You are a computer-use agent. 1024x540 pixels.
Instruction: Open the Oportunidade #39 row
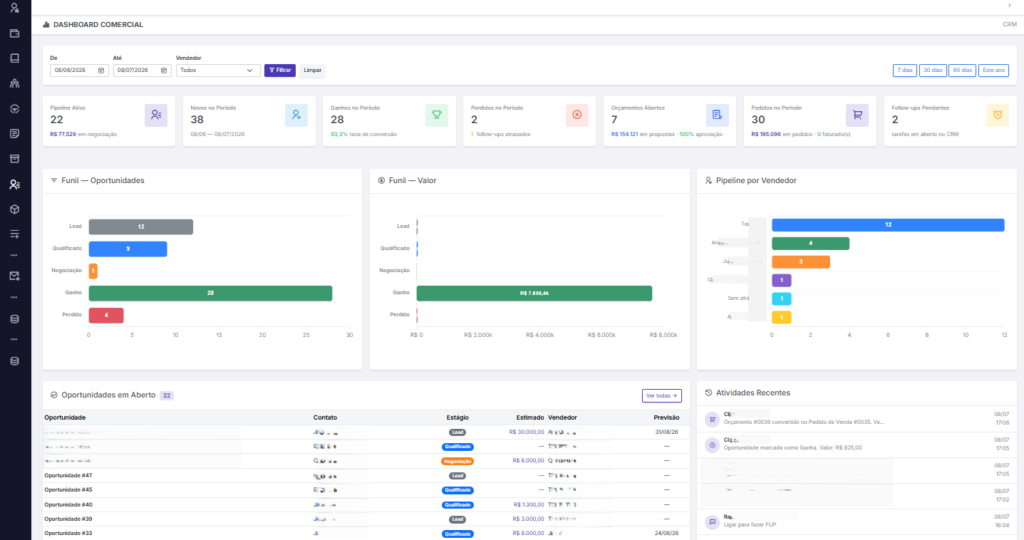point(366,519)
